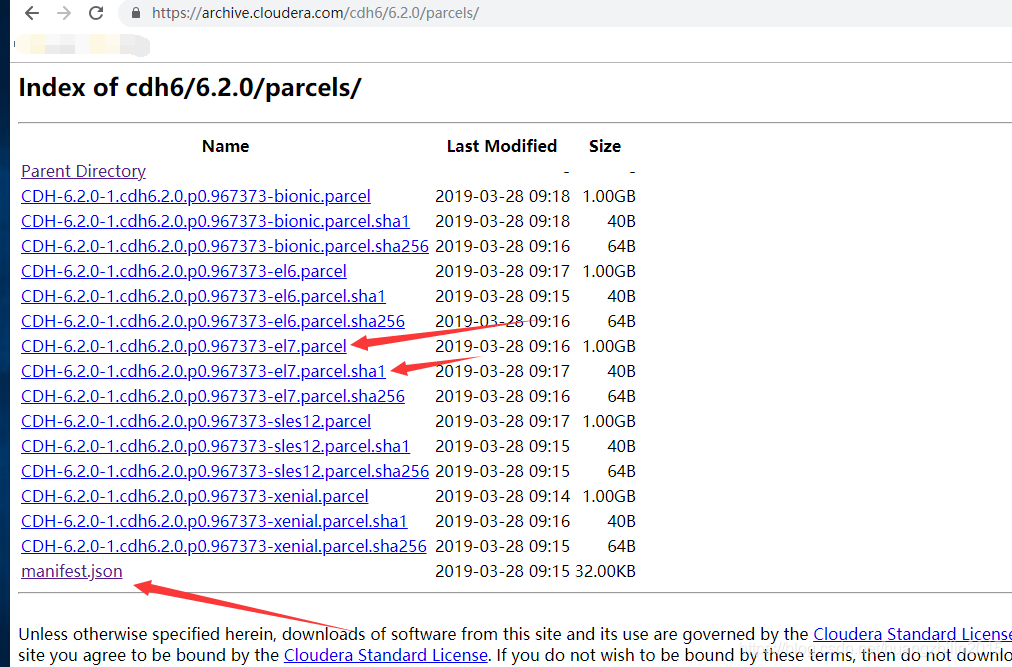Open the manifest.json link

(x=72, y=571)
